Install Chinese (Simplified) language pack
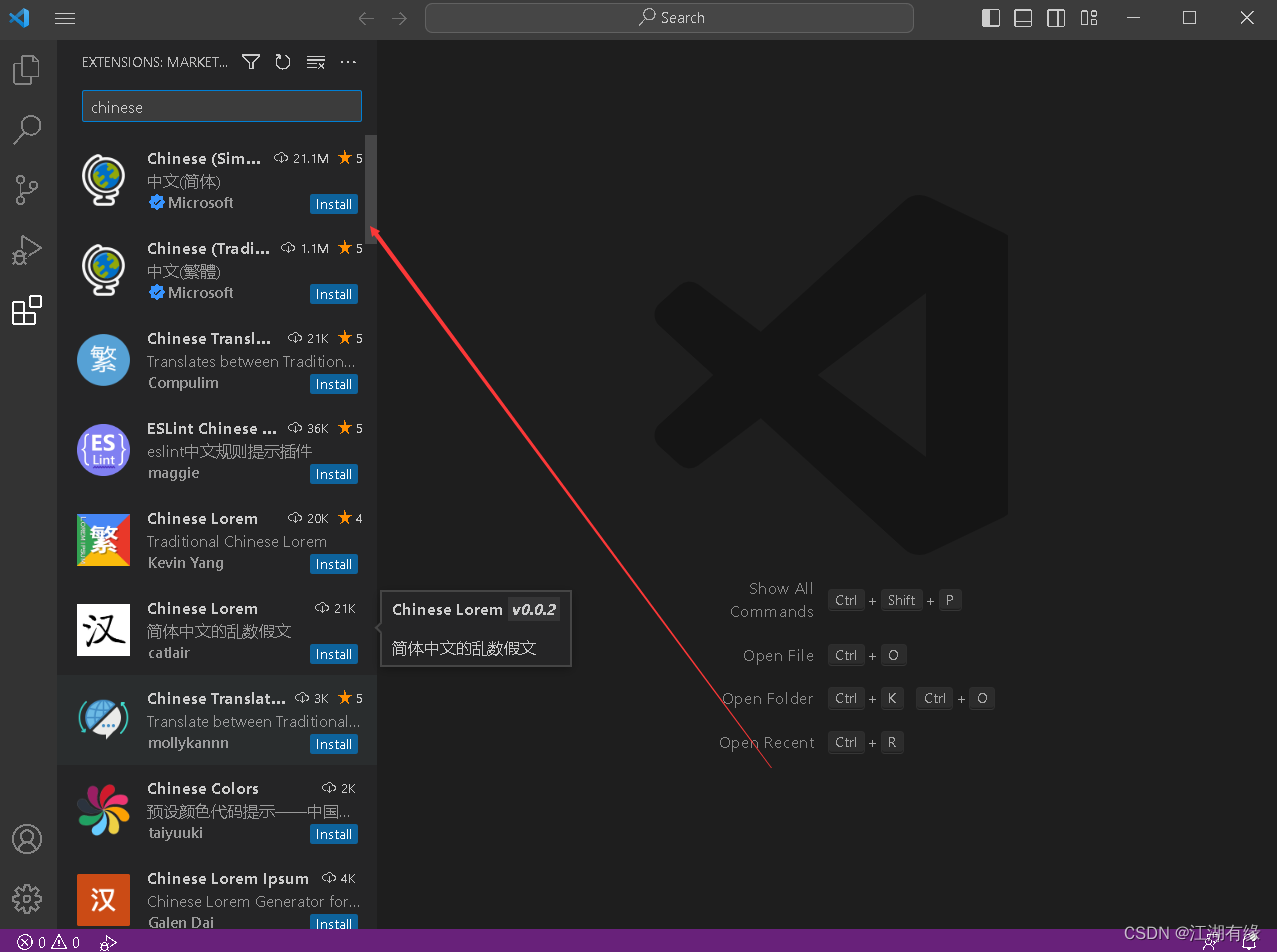The height and width of the screenshot is (952, 1277). [334, 204]
